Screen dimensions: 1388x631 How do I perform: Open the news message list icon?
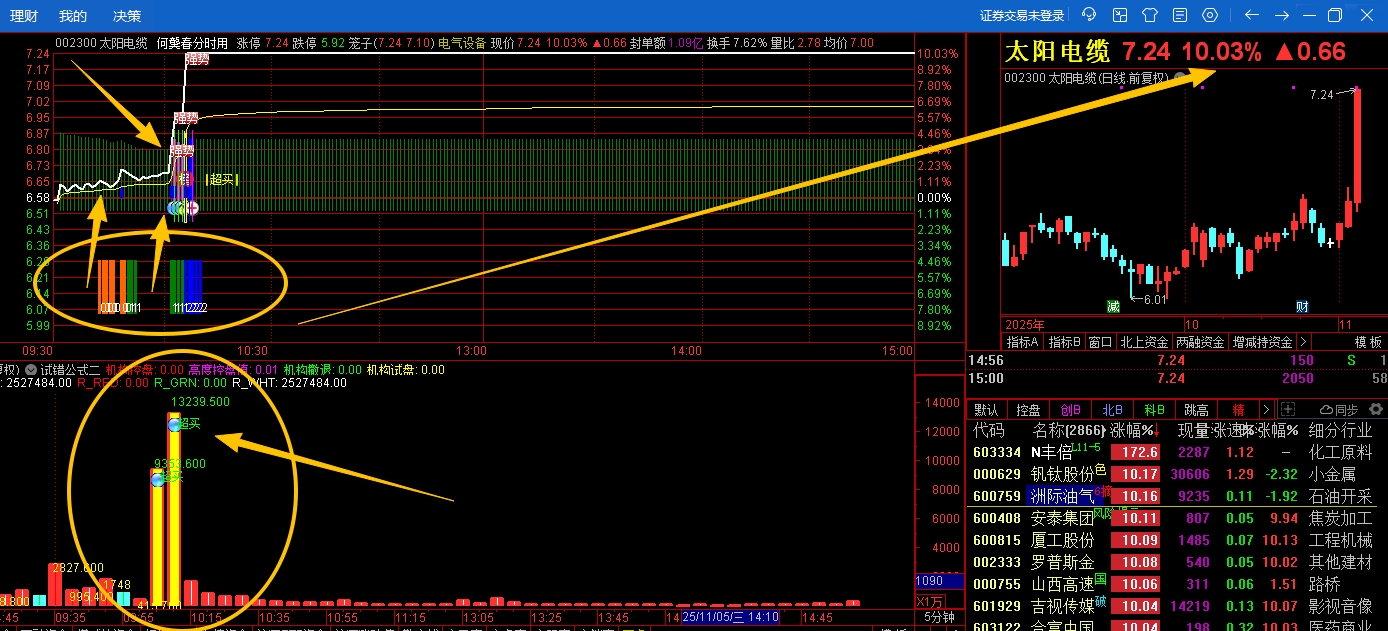tap(1180, 15)
